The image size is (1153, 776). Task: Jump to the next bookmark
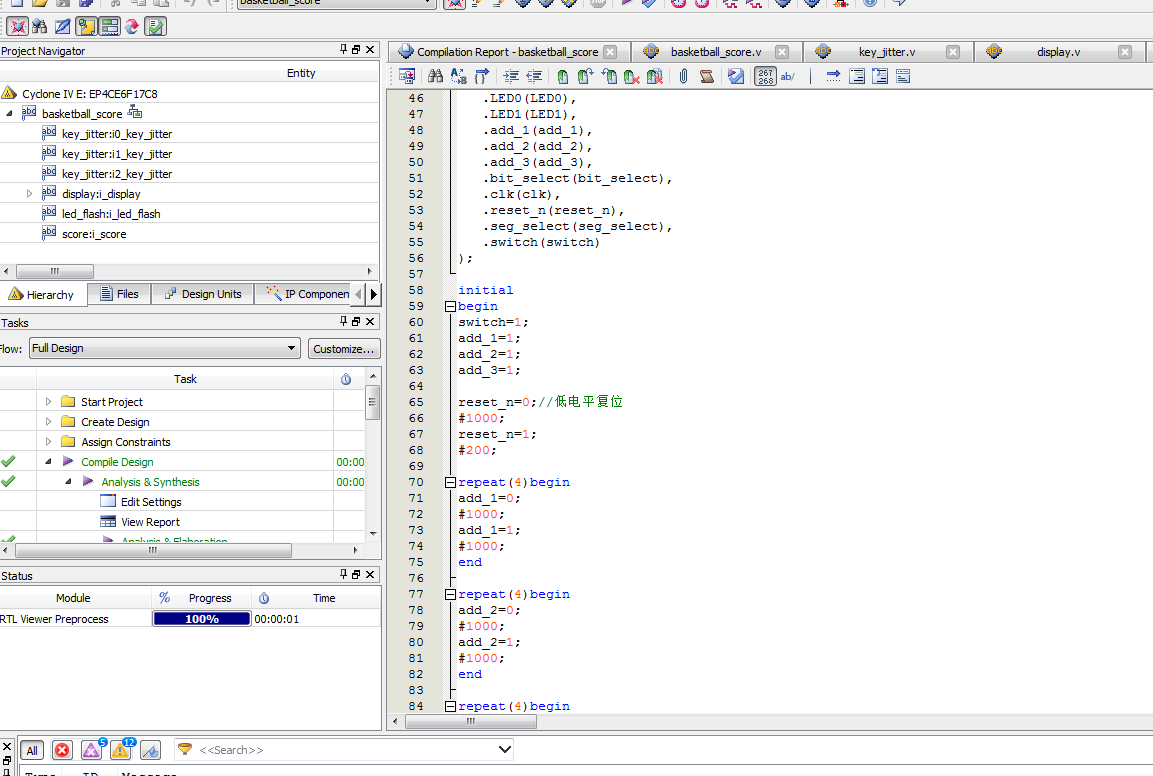point(585,76)
